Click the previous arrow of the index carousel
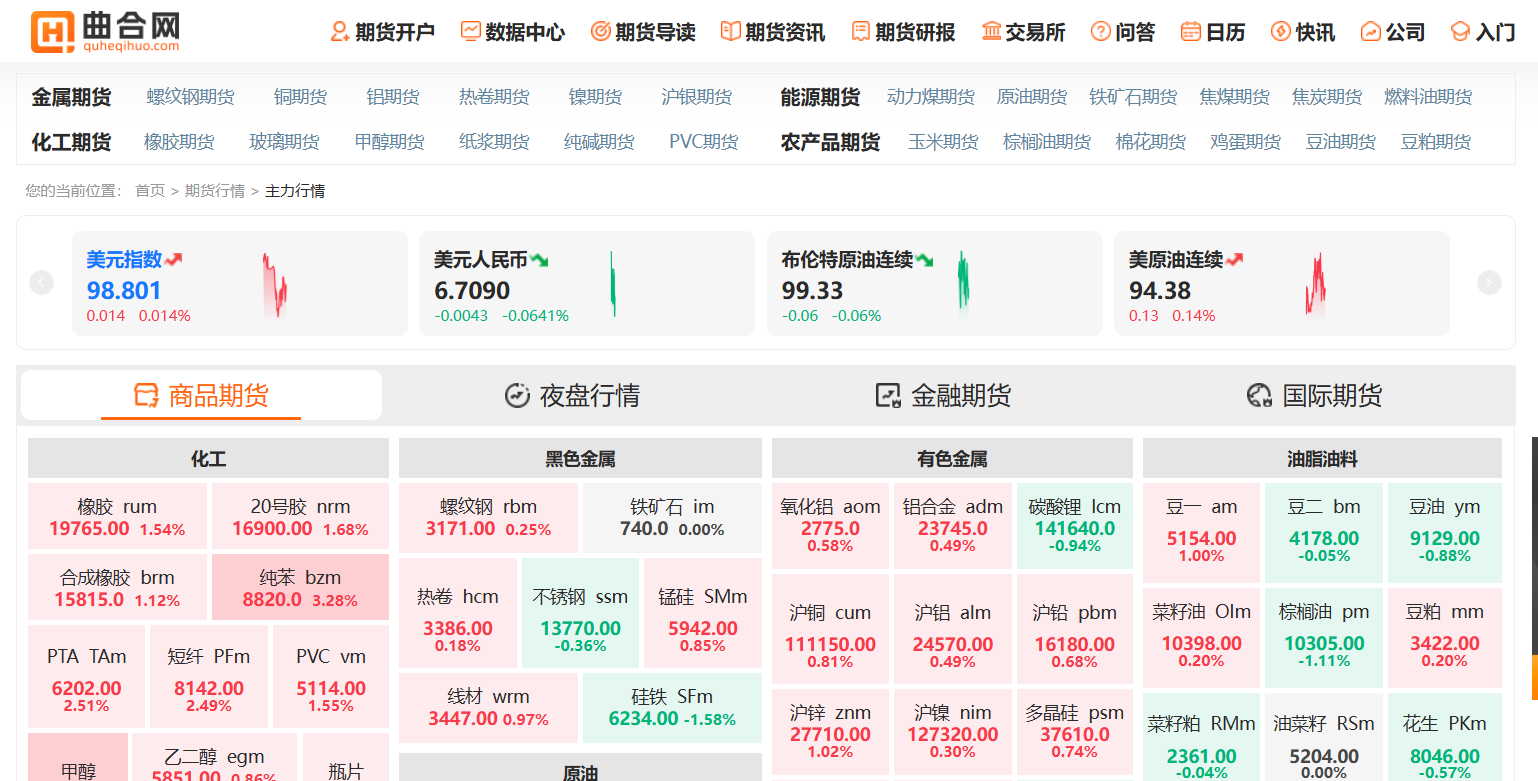 coord(41,283)
